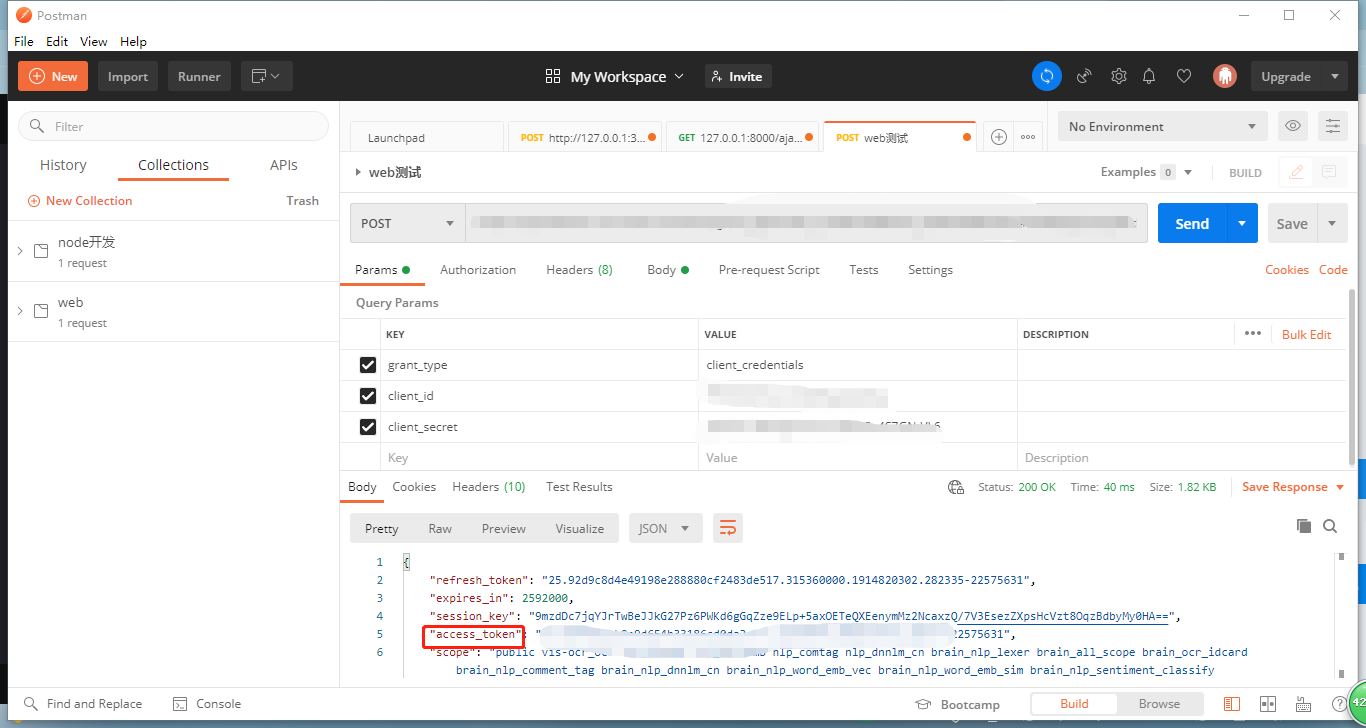Expand the web collection
Viewport: 1366px width, 728px height.
coord(19,311)
